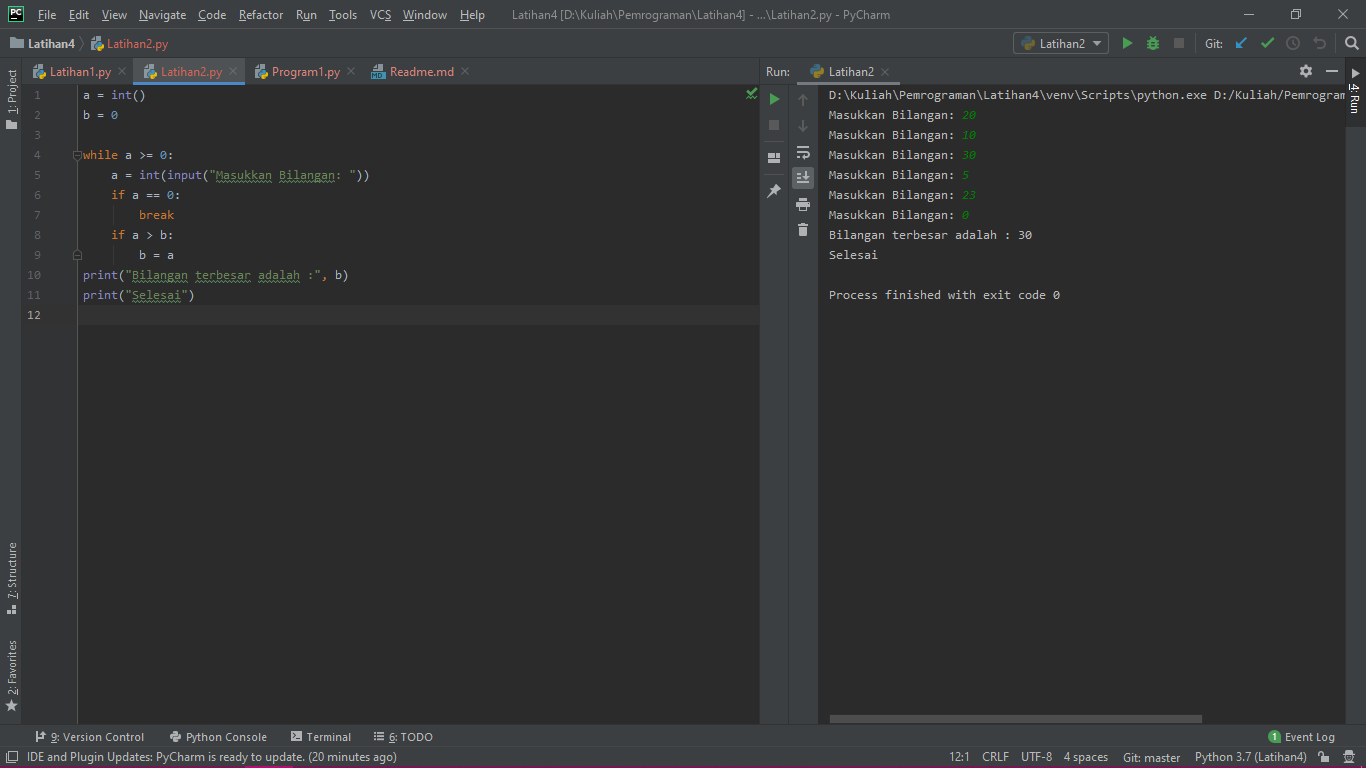The width and height of the screenshot is (1366, 768).
Task: Print console output with printer icon
Action: tap(803, 204)
